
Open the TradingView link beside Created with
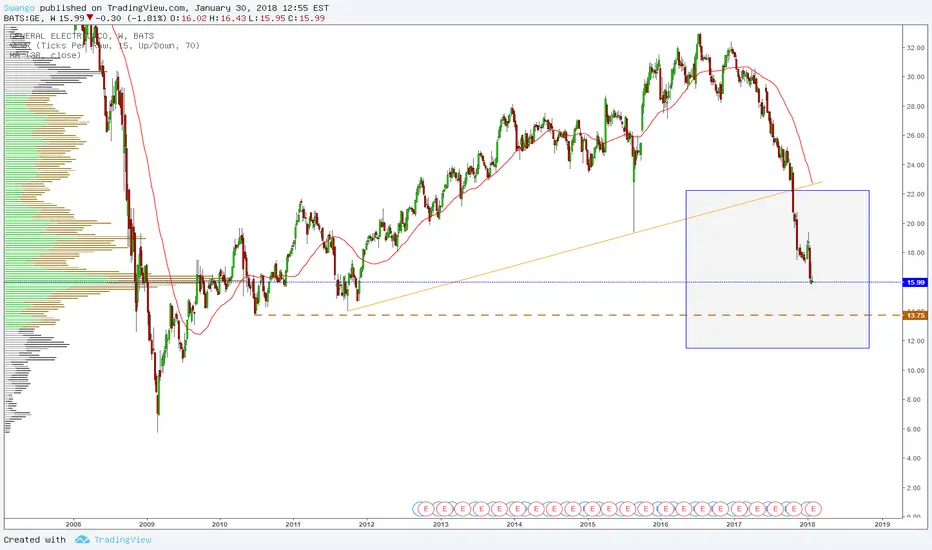[x=122, y=539]
